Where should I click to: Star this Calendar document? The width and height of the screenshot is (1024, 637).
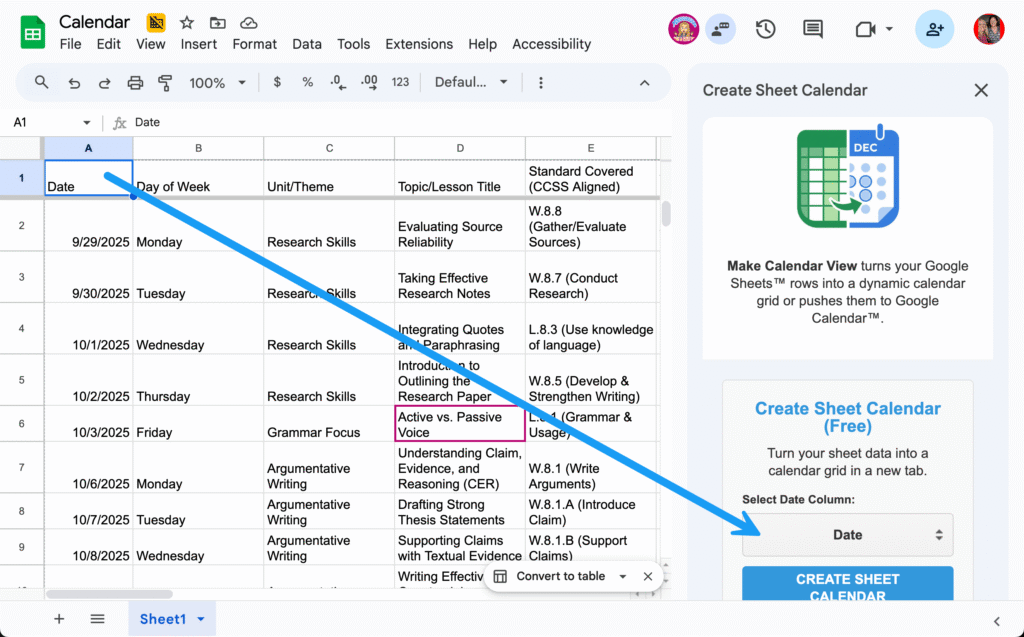[187, 22]
